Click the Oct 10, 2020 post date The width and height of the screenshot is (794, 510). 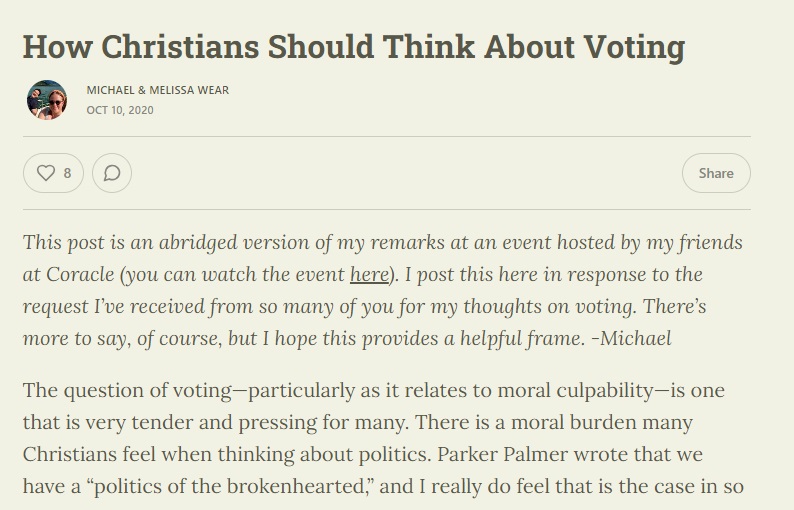[x=120, y=110]
